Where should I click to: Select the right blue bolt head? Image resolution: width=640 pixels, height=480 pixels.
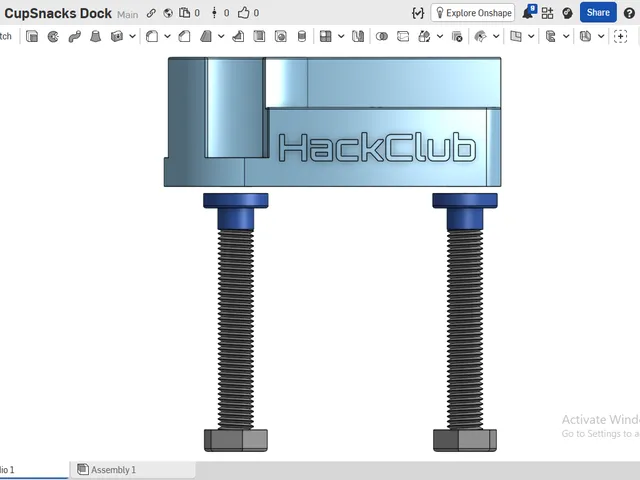[x=465, y=211]
